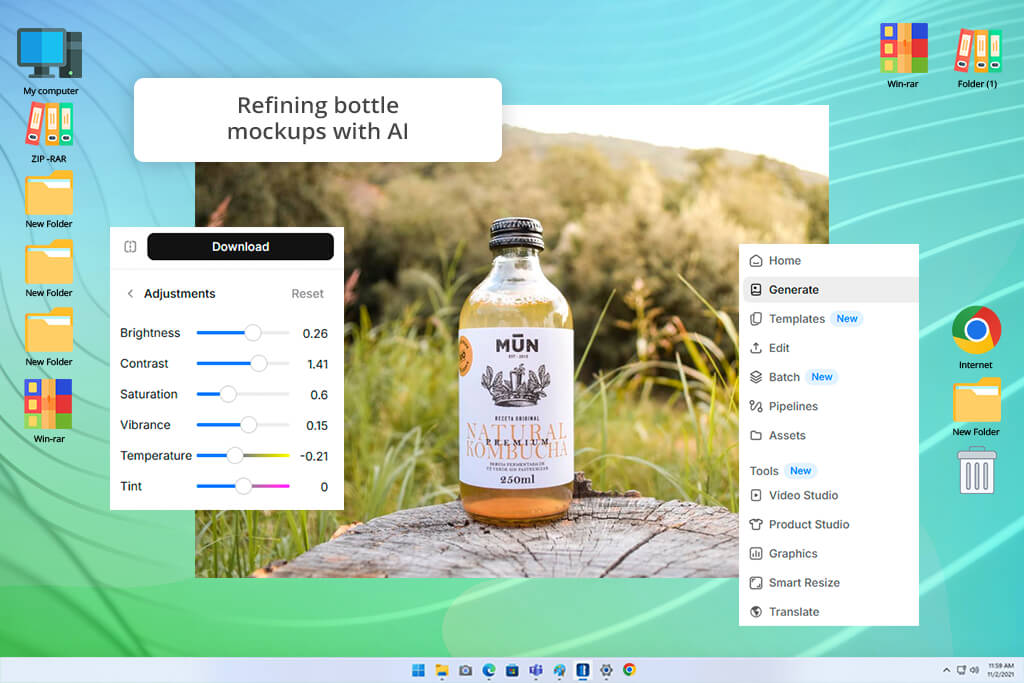The image size is (1024, 683).
Task: Open the Templates section
Action: [x=829, y=319]
